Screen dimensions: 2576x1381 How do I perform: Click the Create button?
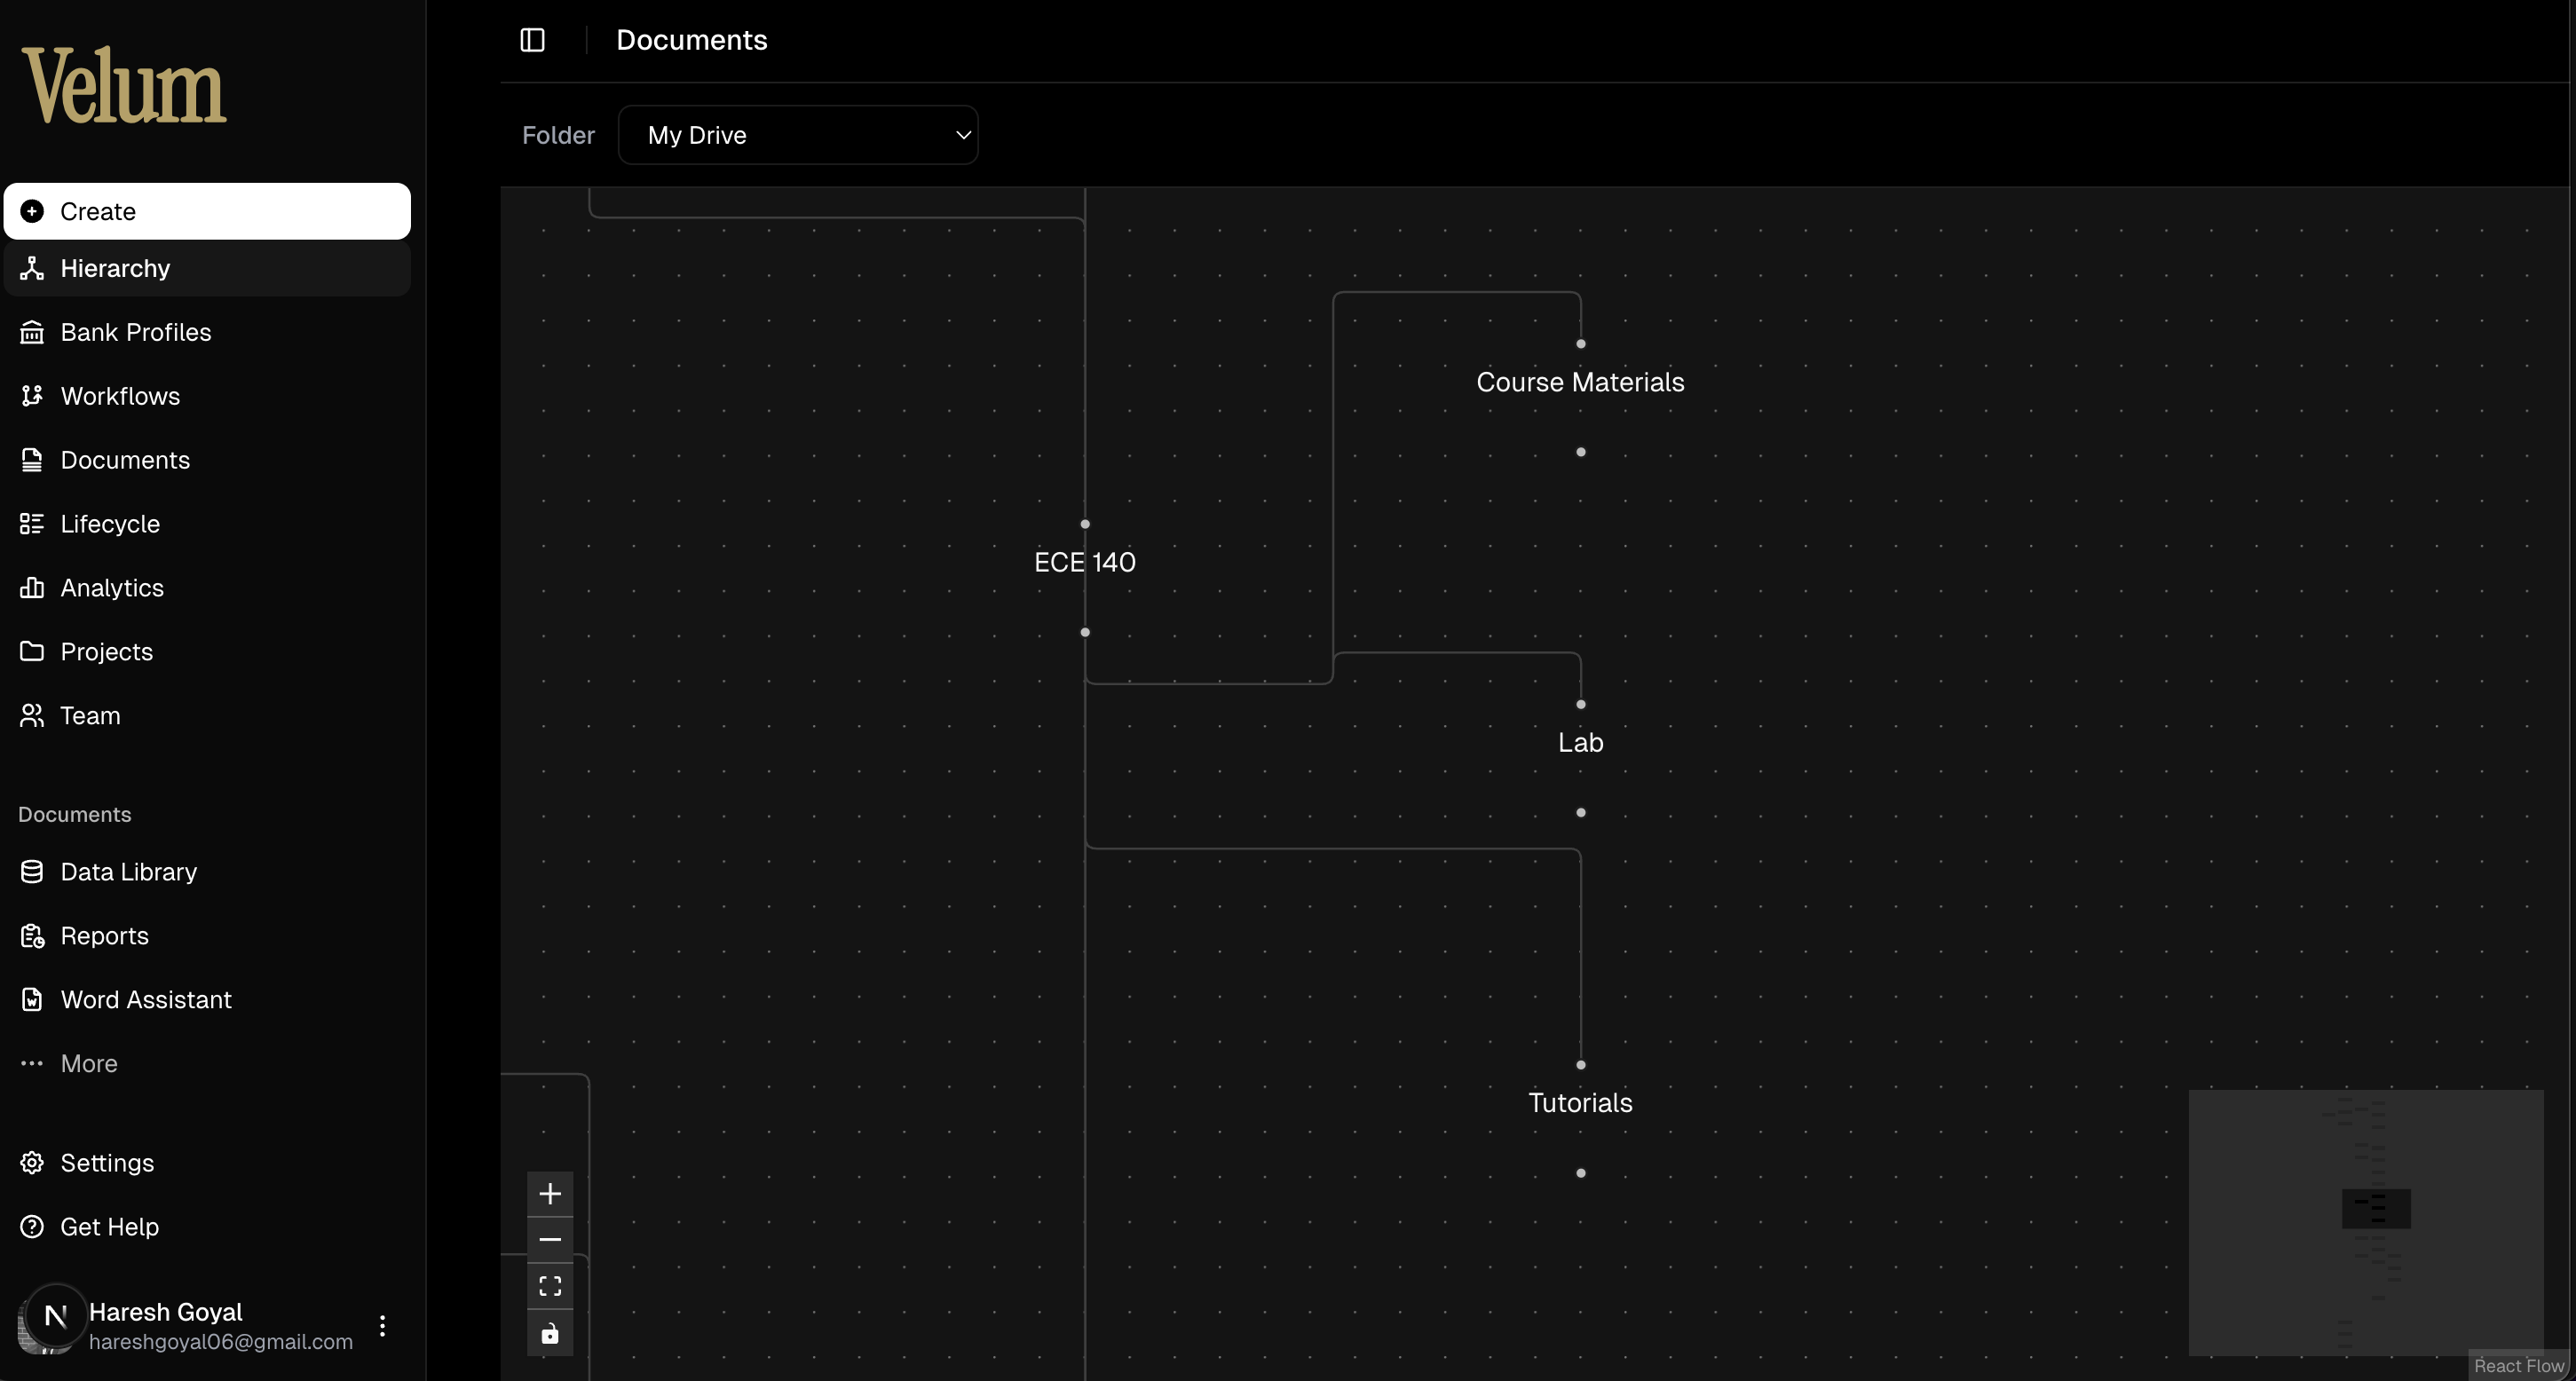point(207,211)
